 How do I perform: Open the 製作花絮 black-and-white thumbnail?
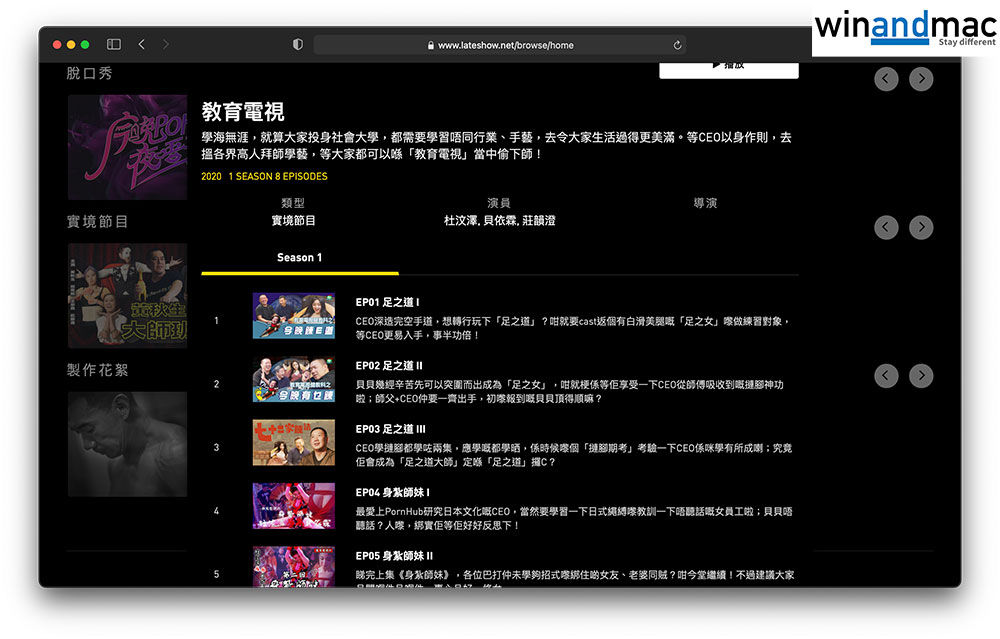point(127,444)
